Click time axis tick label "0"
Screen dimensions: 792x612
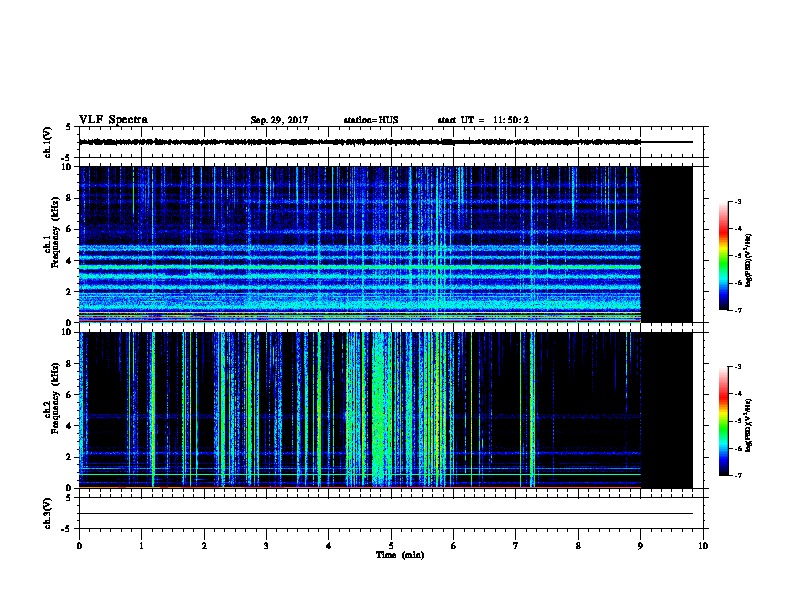point(79,546)
